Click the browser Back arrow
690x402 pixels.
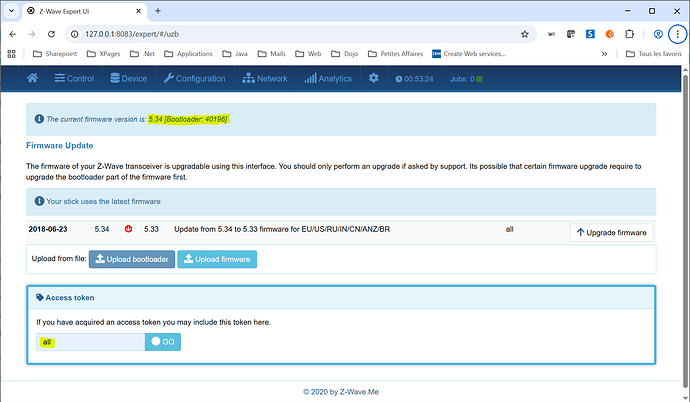tap(13, 34)
